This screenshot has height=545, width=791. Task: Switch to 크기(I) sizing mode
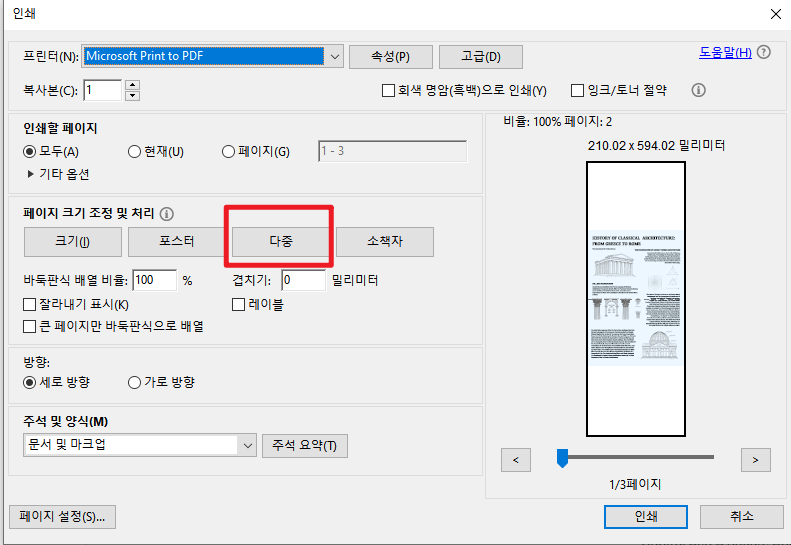pos(73,242)
